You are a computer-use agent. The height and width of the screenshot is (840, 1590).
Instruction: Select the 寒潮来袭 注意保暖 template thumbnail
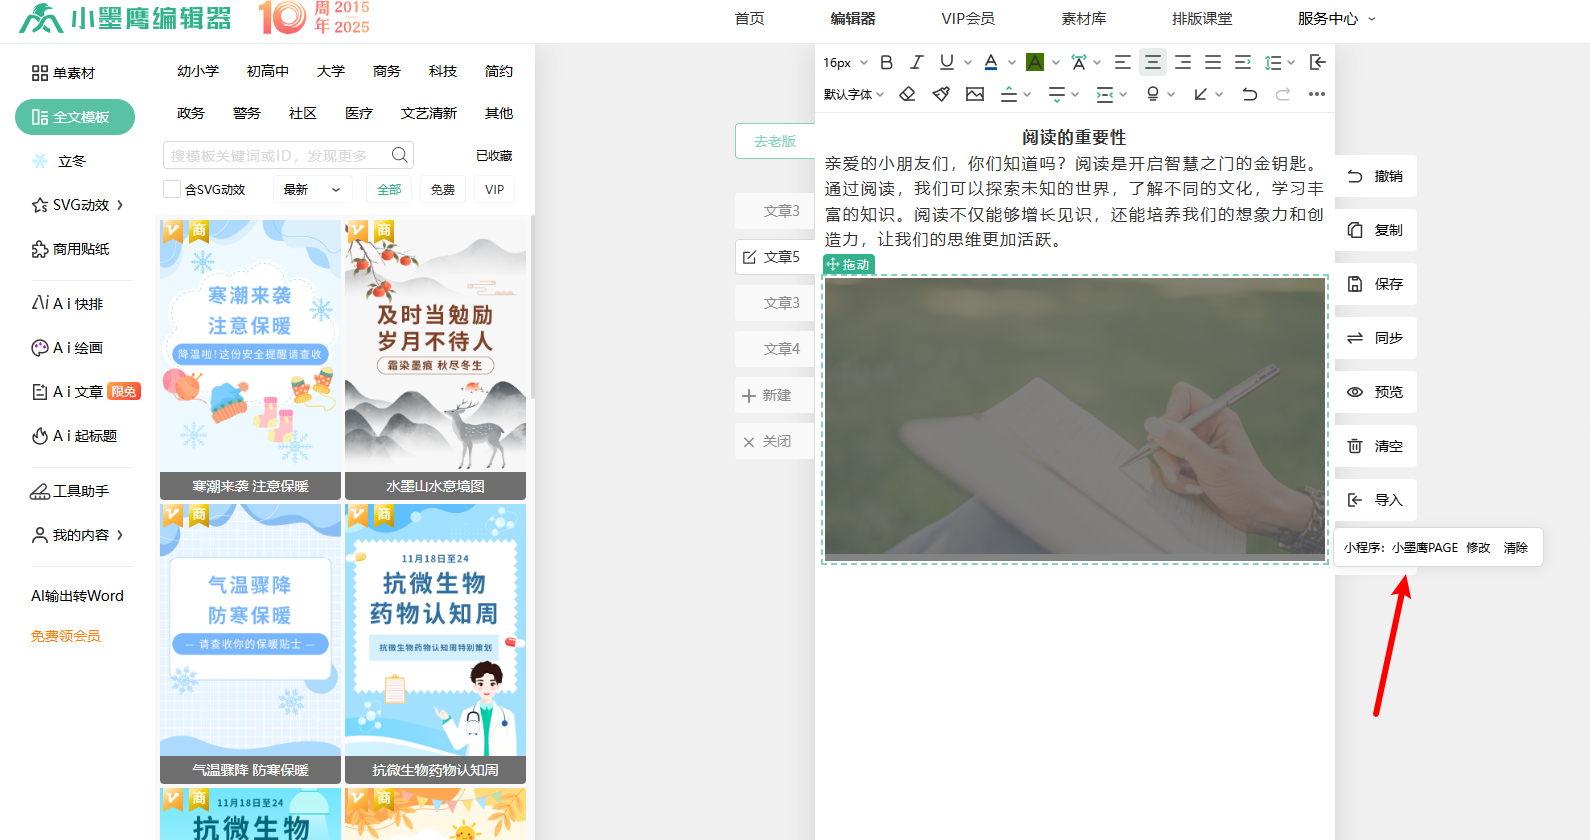click(250, 359)
